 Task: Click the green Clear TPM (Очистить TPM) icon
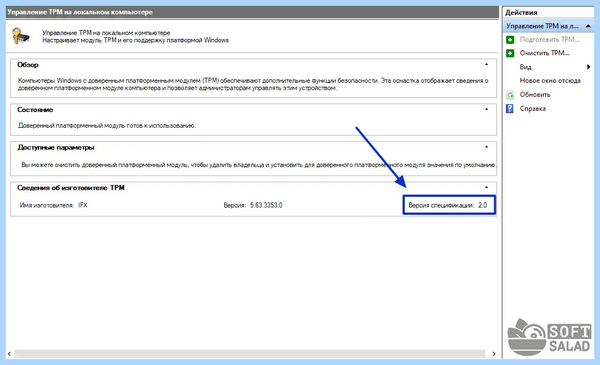pos(510,53)
